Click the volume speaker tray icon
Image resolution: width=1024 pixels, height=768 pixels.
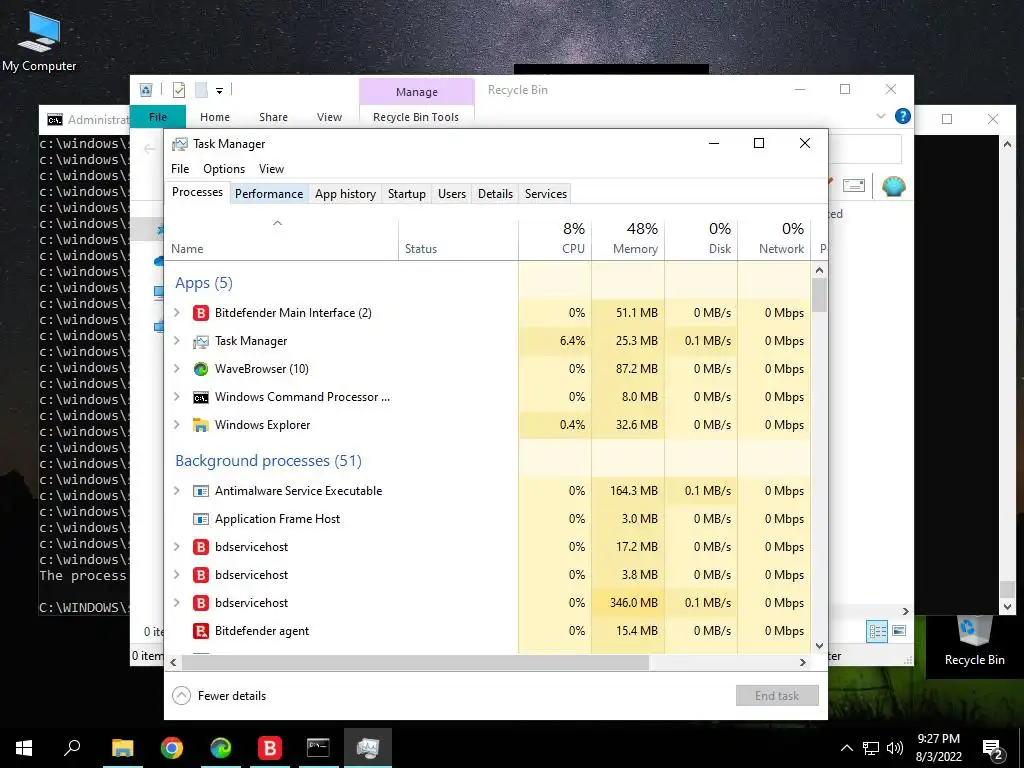(895, 748)
